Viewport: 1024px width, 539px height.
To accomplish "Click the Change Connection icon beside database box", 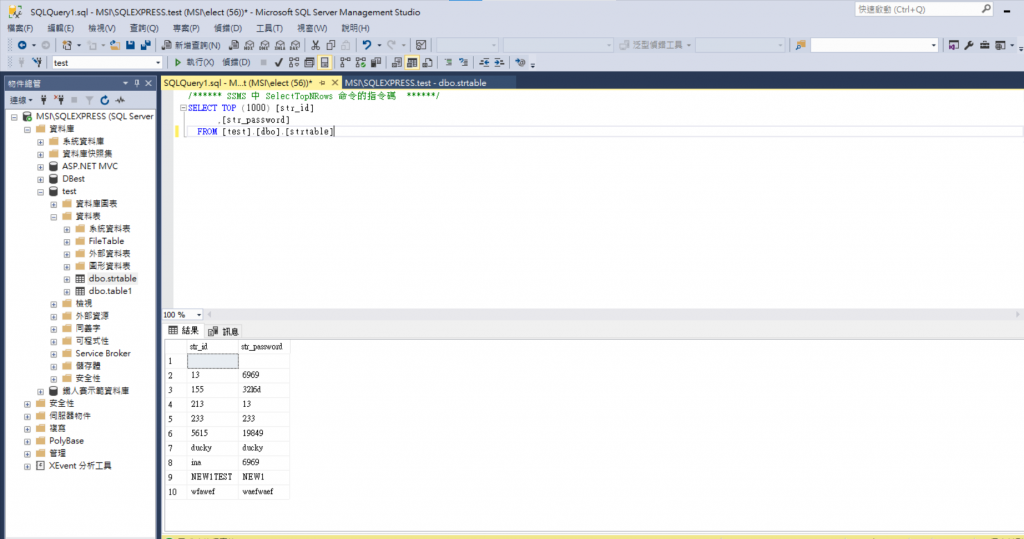I will click(37, 63).
